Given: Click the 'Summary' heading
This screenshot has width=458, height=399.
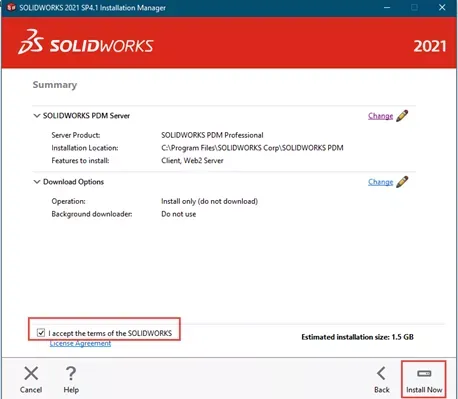Looking at the screenshot, I should point(55,85).
